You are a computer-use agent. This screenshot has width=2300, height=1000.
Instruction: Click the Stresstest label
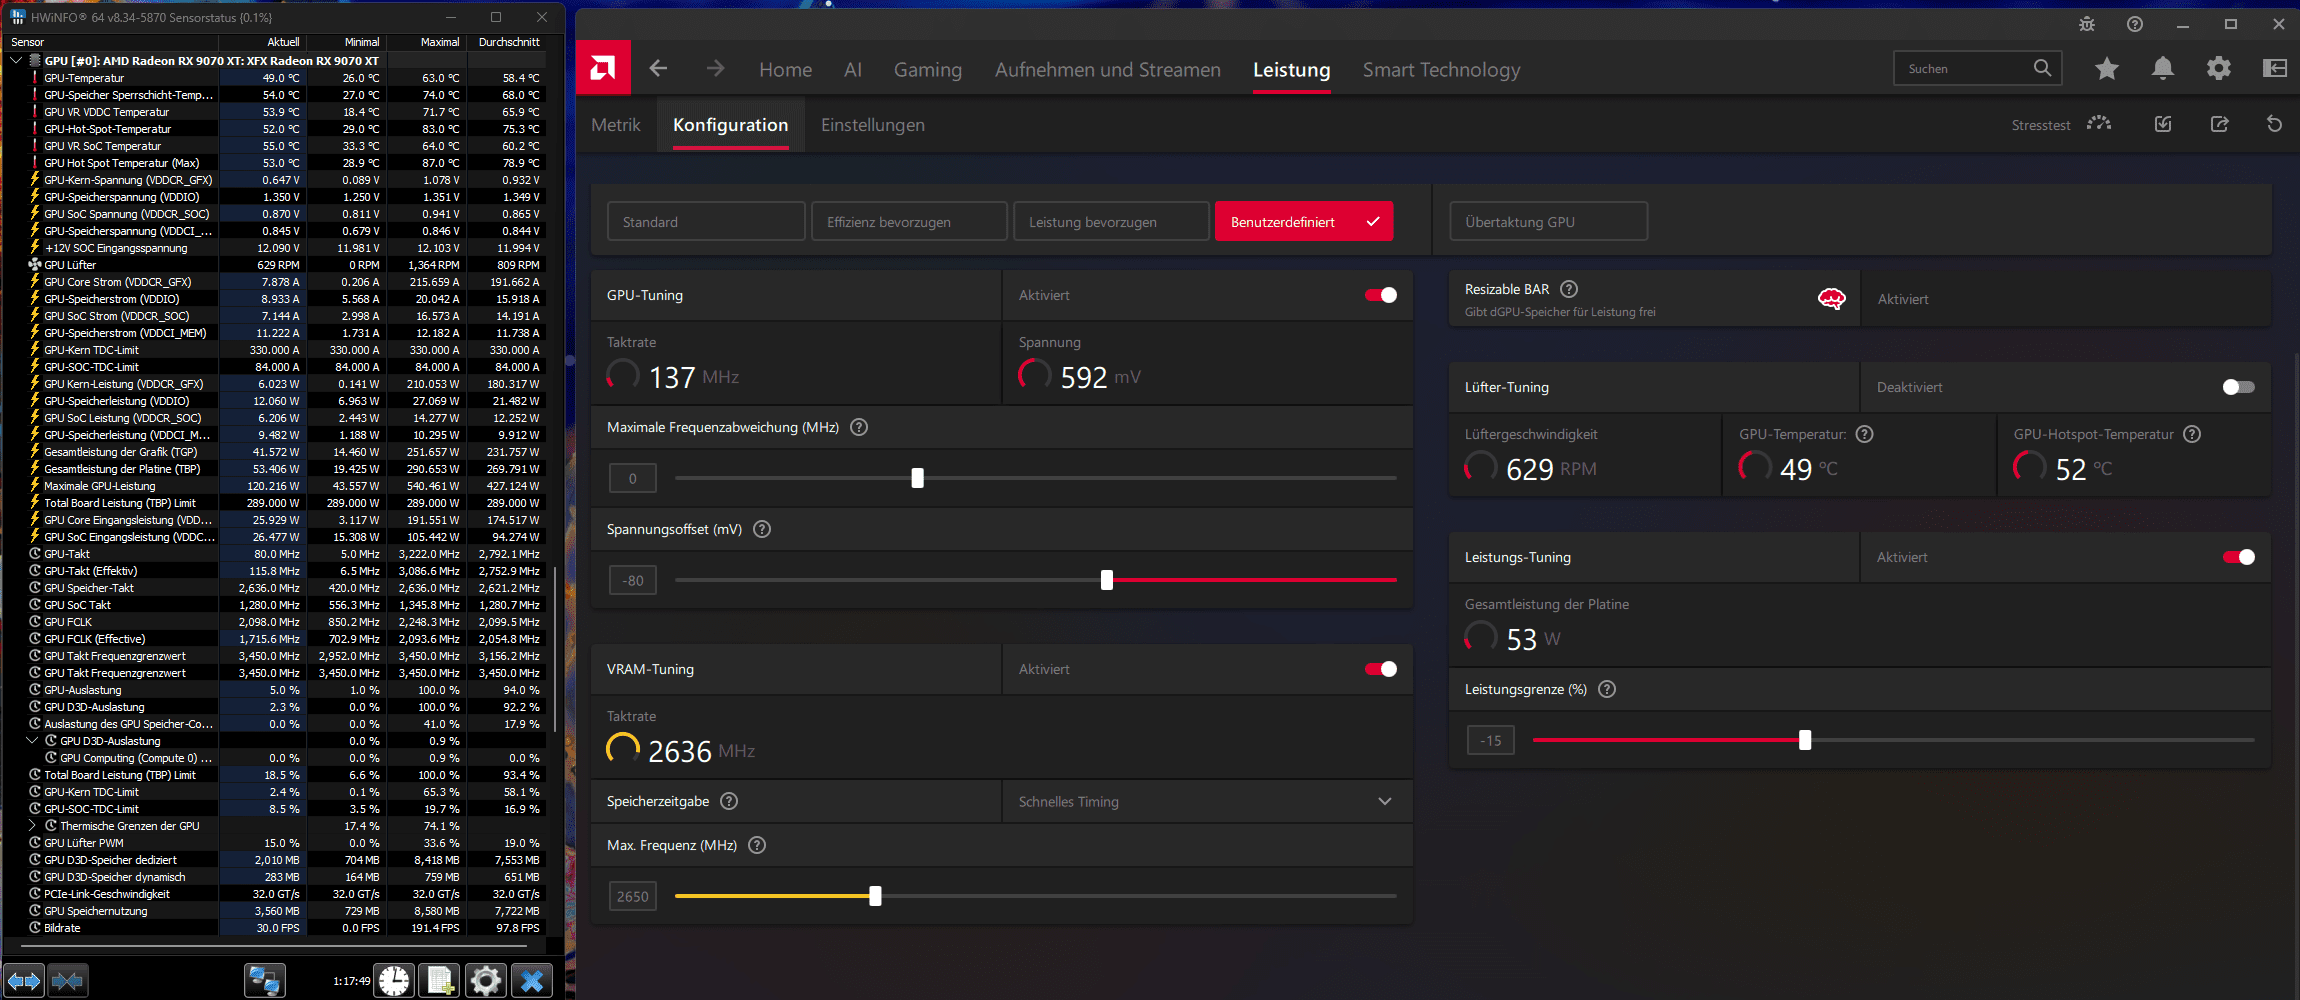2041,125
